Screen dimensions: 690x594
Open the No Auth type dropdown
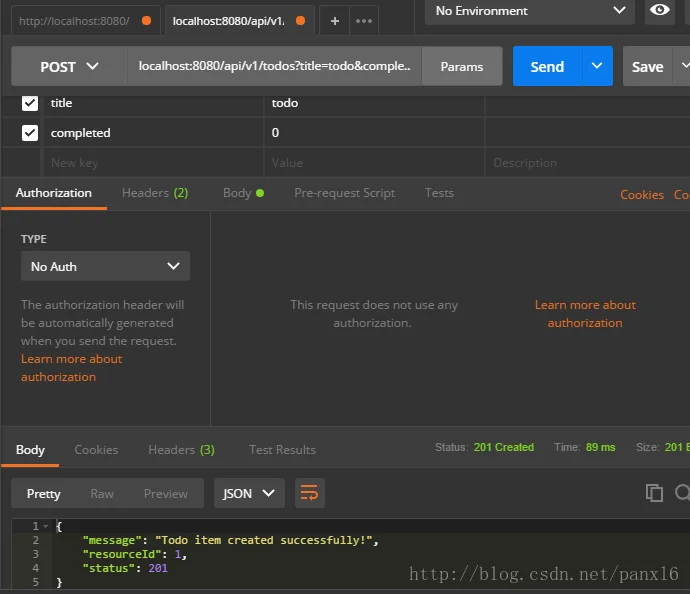pyautogui.click(x=105, y=266)
